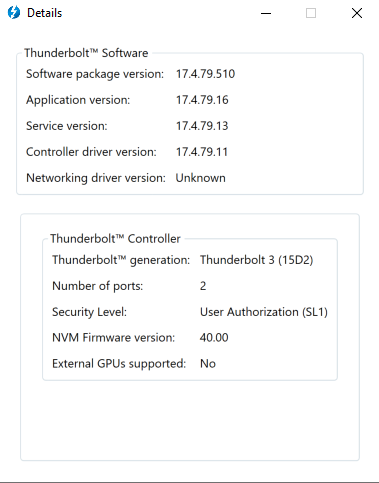379x483 pixels.
Task: Click the Thunderbolt 3 (15D2) generation value
Action: point(257,260)
